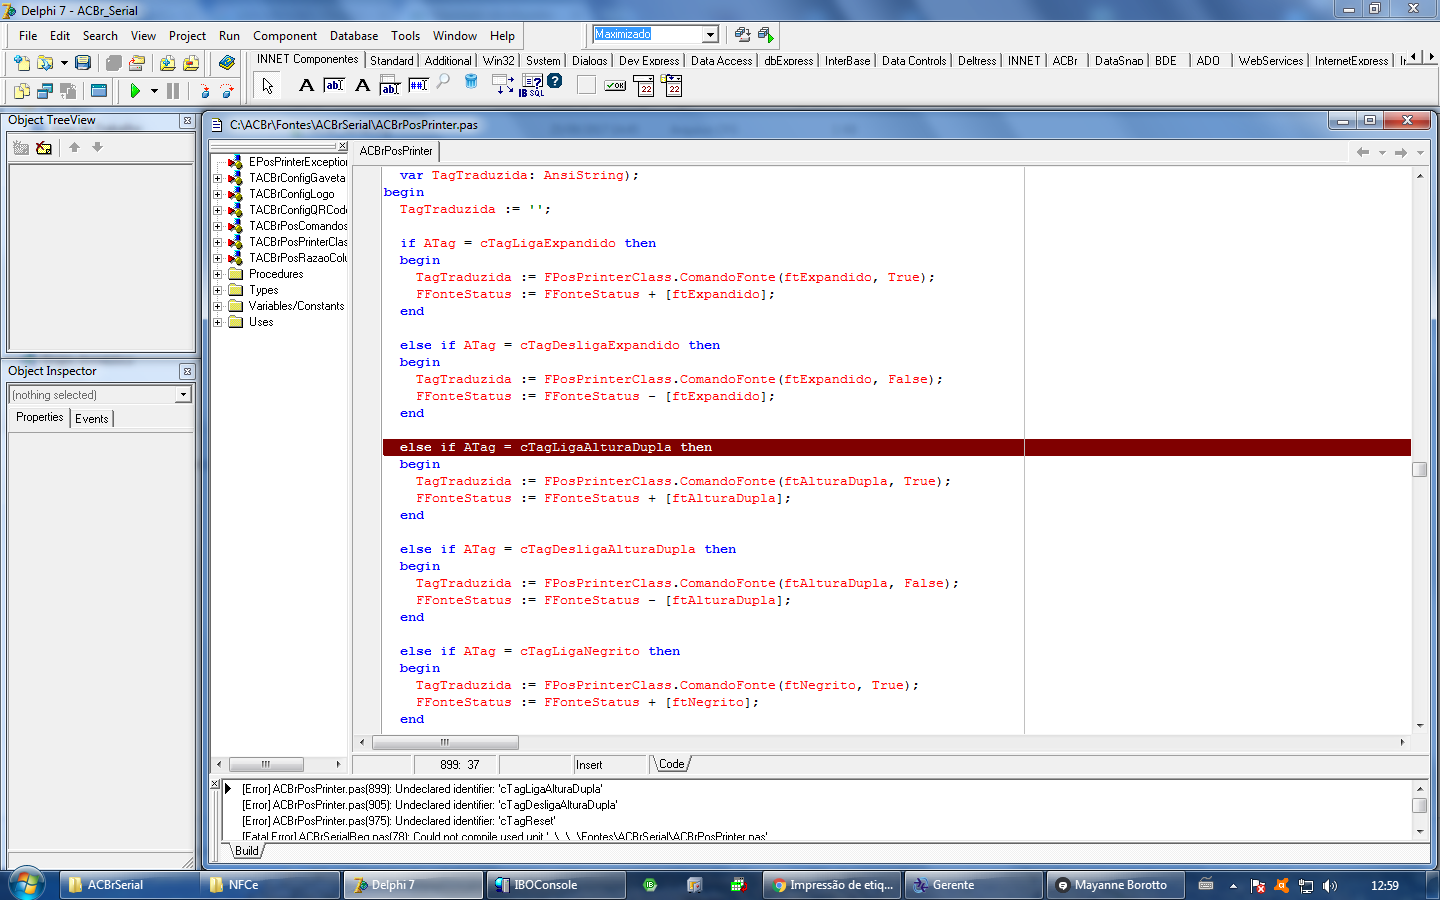The width and height of the screenshot is (1440, 900).
Task: Click the editor vertical scrollbar thumb
Action: point(1419,470)
